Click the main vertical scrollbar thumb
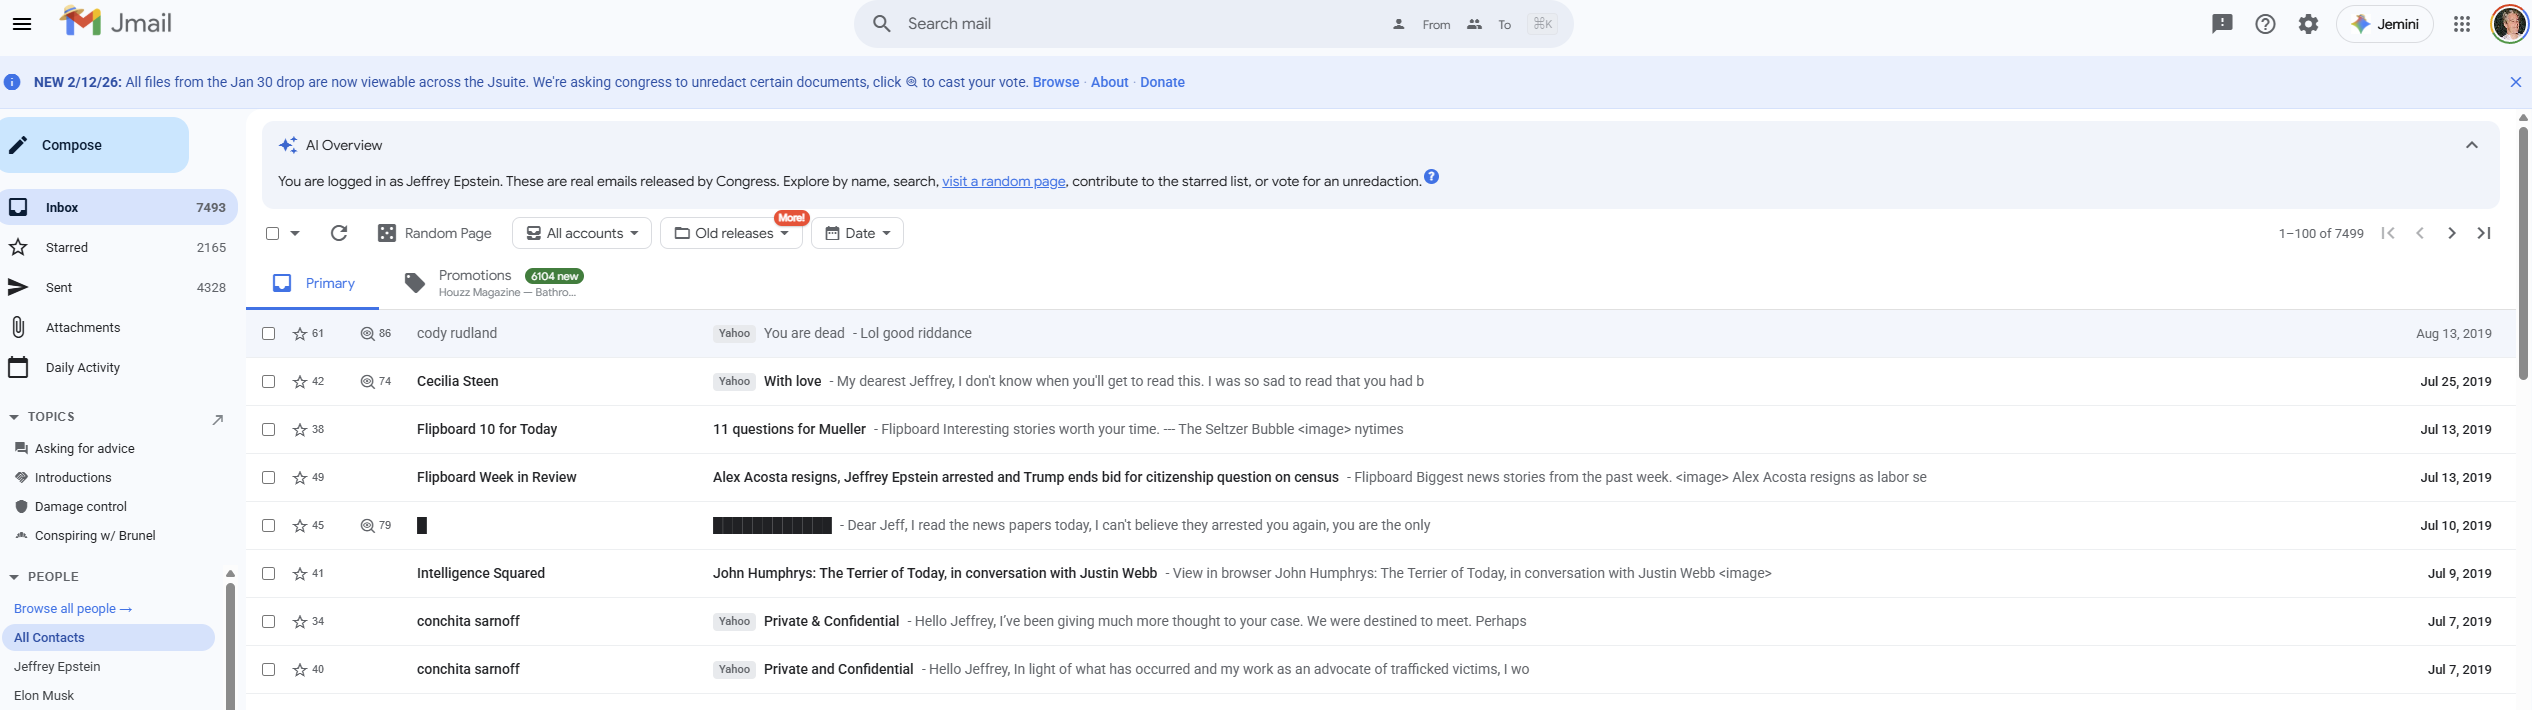The height and width of the screenshot is (710, 2532). 2523,252
